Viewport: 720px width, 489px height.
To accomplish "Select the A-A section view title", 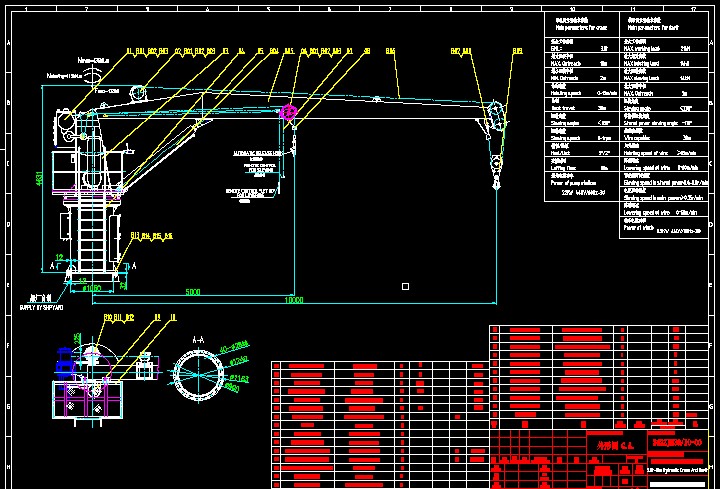I will [198, 339].
